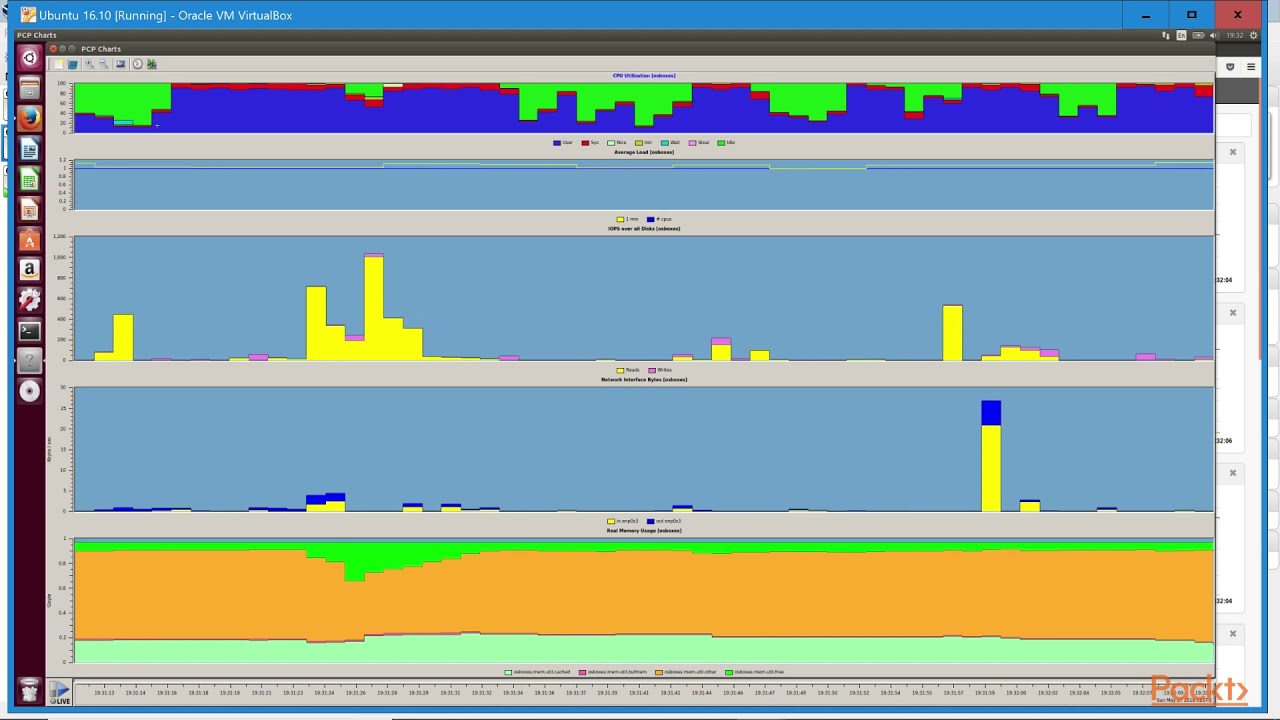The image size is (1280, 720).
Task: Click the 19:32 clock in panel
Action: (x=1235, y=35)
